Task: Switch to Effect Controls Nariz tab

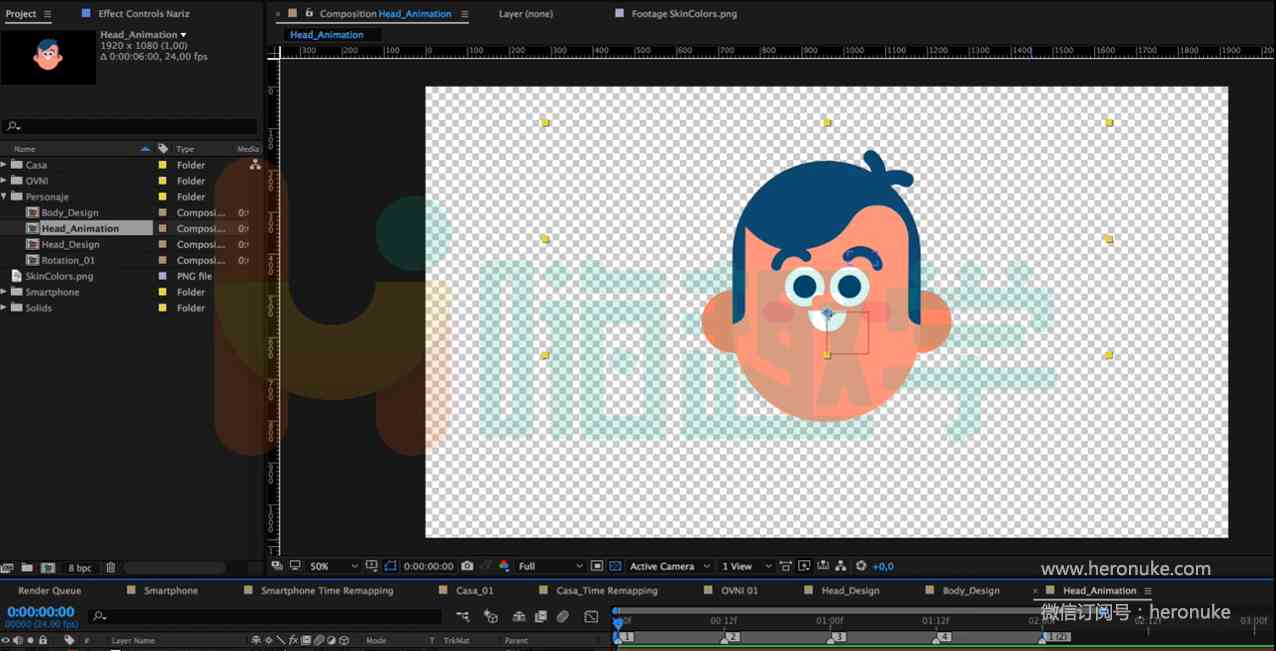Action: click(143, 14)
